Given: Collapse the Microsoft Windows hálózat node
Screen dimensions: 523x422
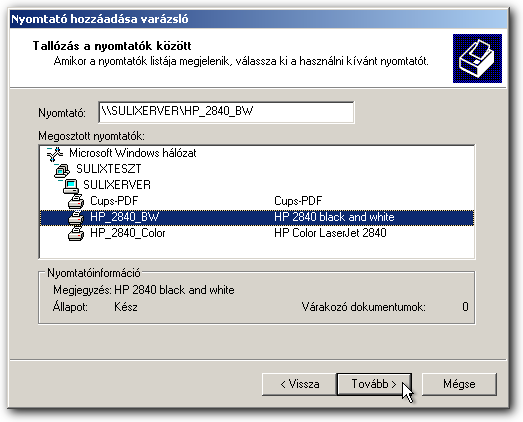Looking at the screenshot, I should (x=49, y=148).
